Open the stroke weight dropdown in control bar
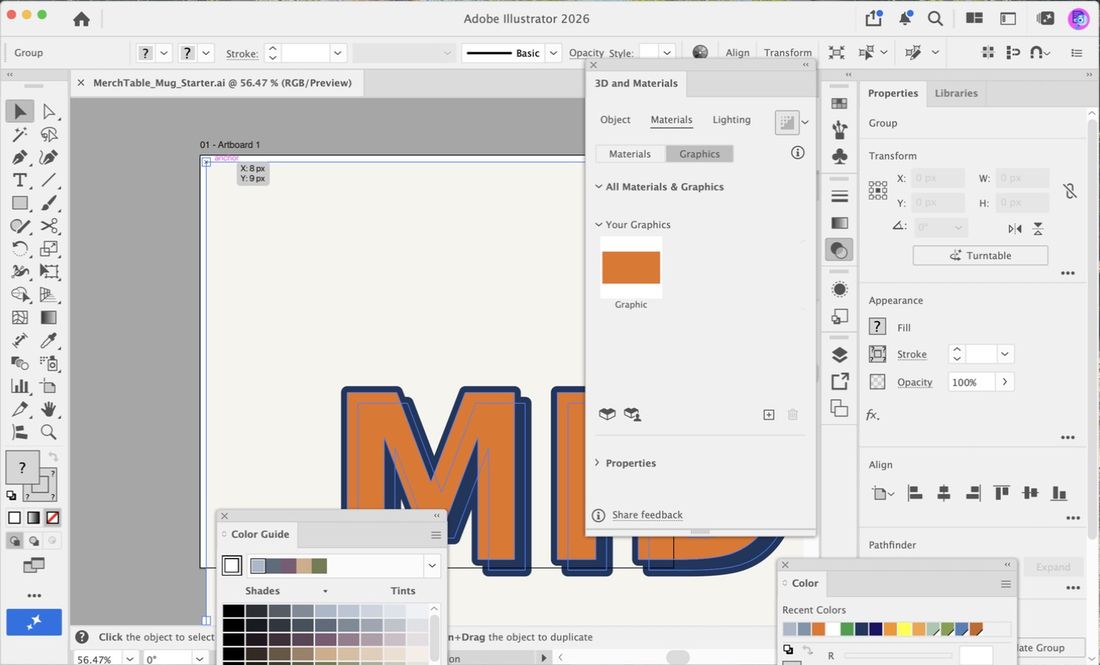Image resolution: width=1100 pixels, height=665 pixels. pyautogui.click(x=337, y=53)
